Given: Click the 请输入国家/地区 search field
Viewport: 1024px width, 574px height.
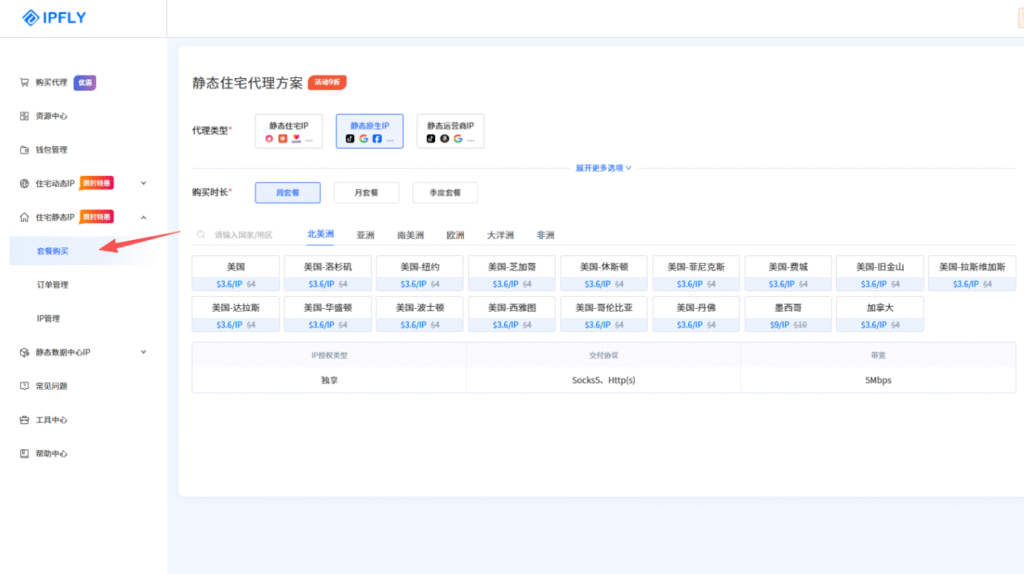Looking at the screenshot, I should (245, 234).
